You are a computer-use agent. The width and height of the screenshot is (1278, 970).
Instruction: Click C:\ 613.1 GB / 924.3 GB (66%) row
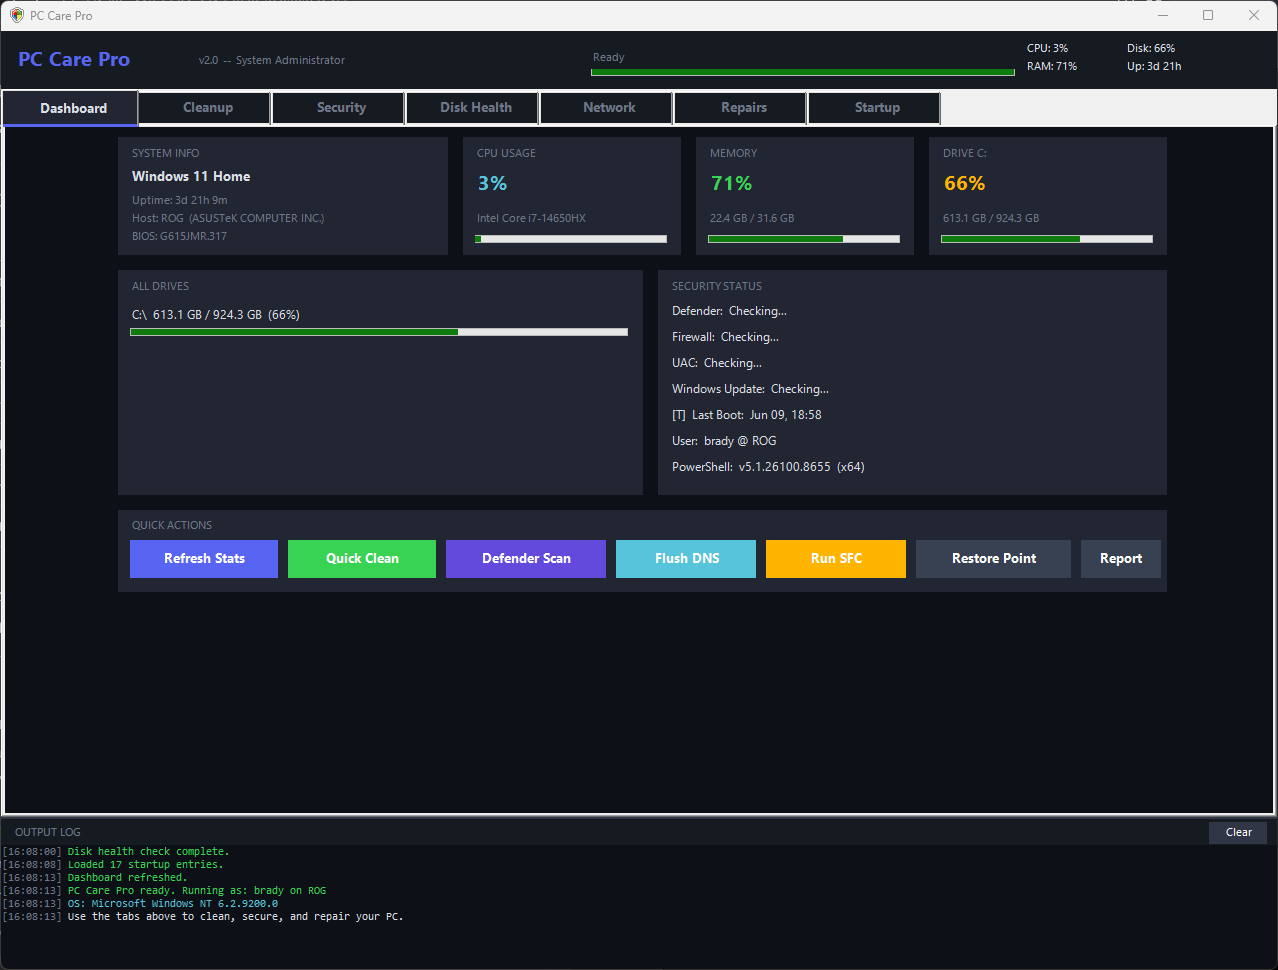216,315
